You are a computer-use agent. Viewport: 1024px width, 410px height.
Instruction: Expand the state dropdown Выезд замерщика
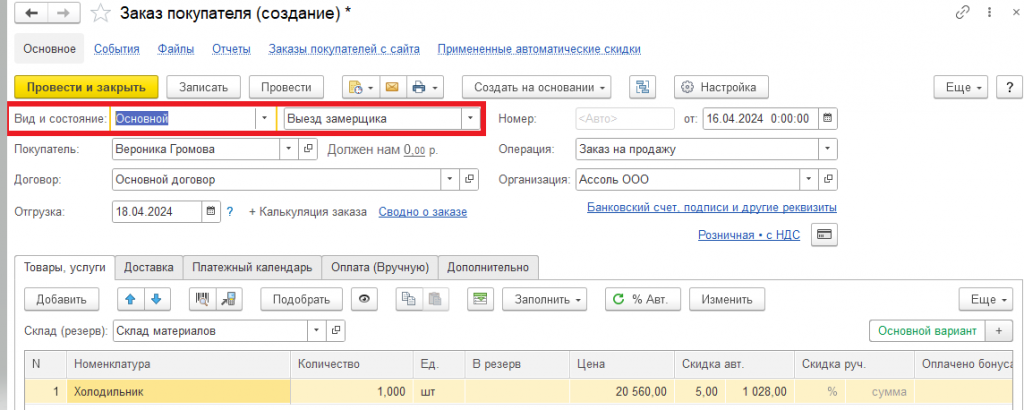(x=471, y=119)
